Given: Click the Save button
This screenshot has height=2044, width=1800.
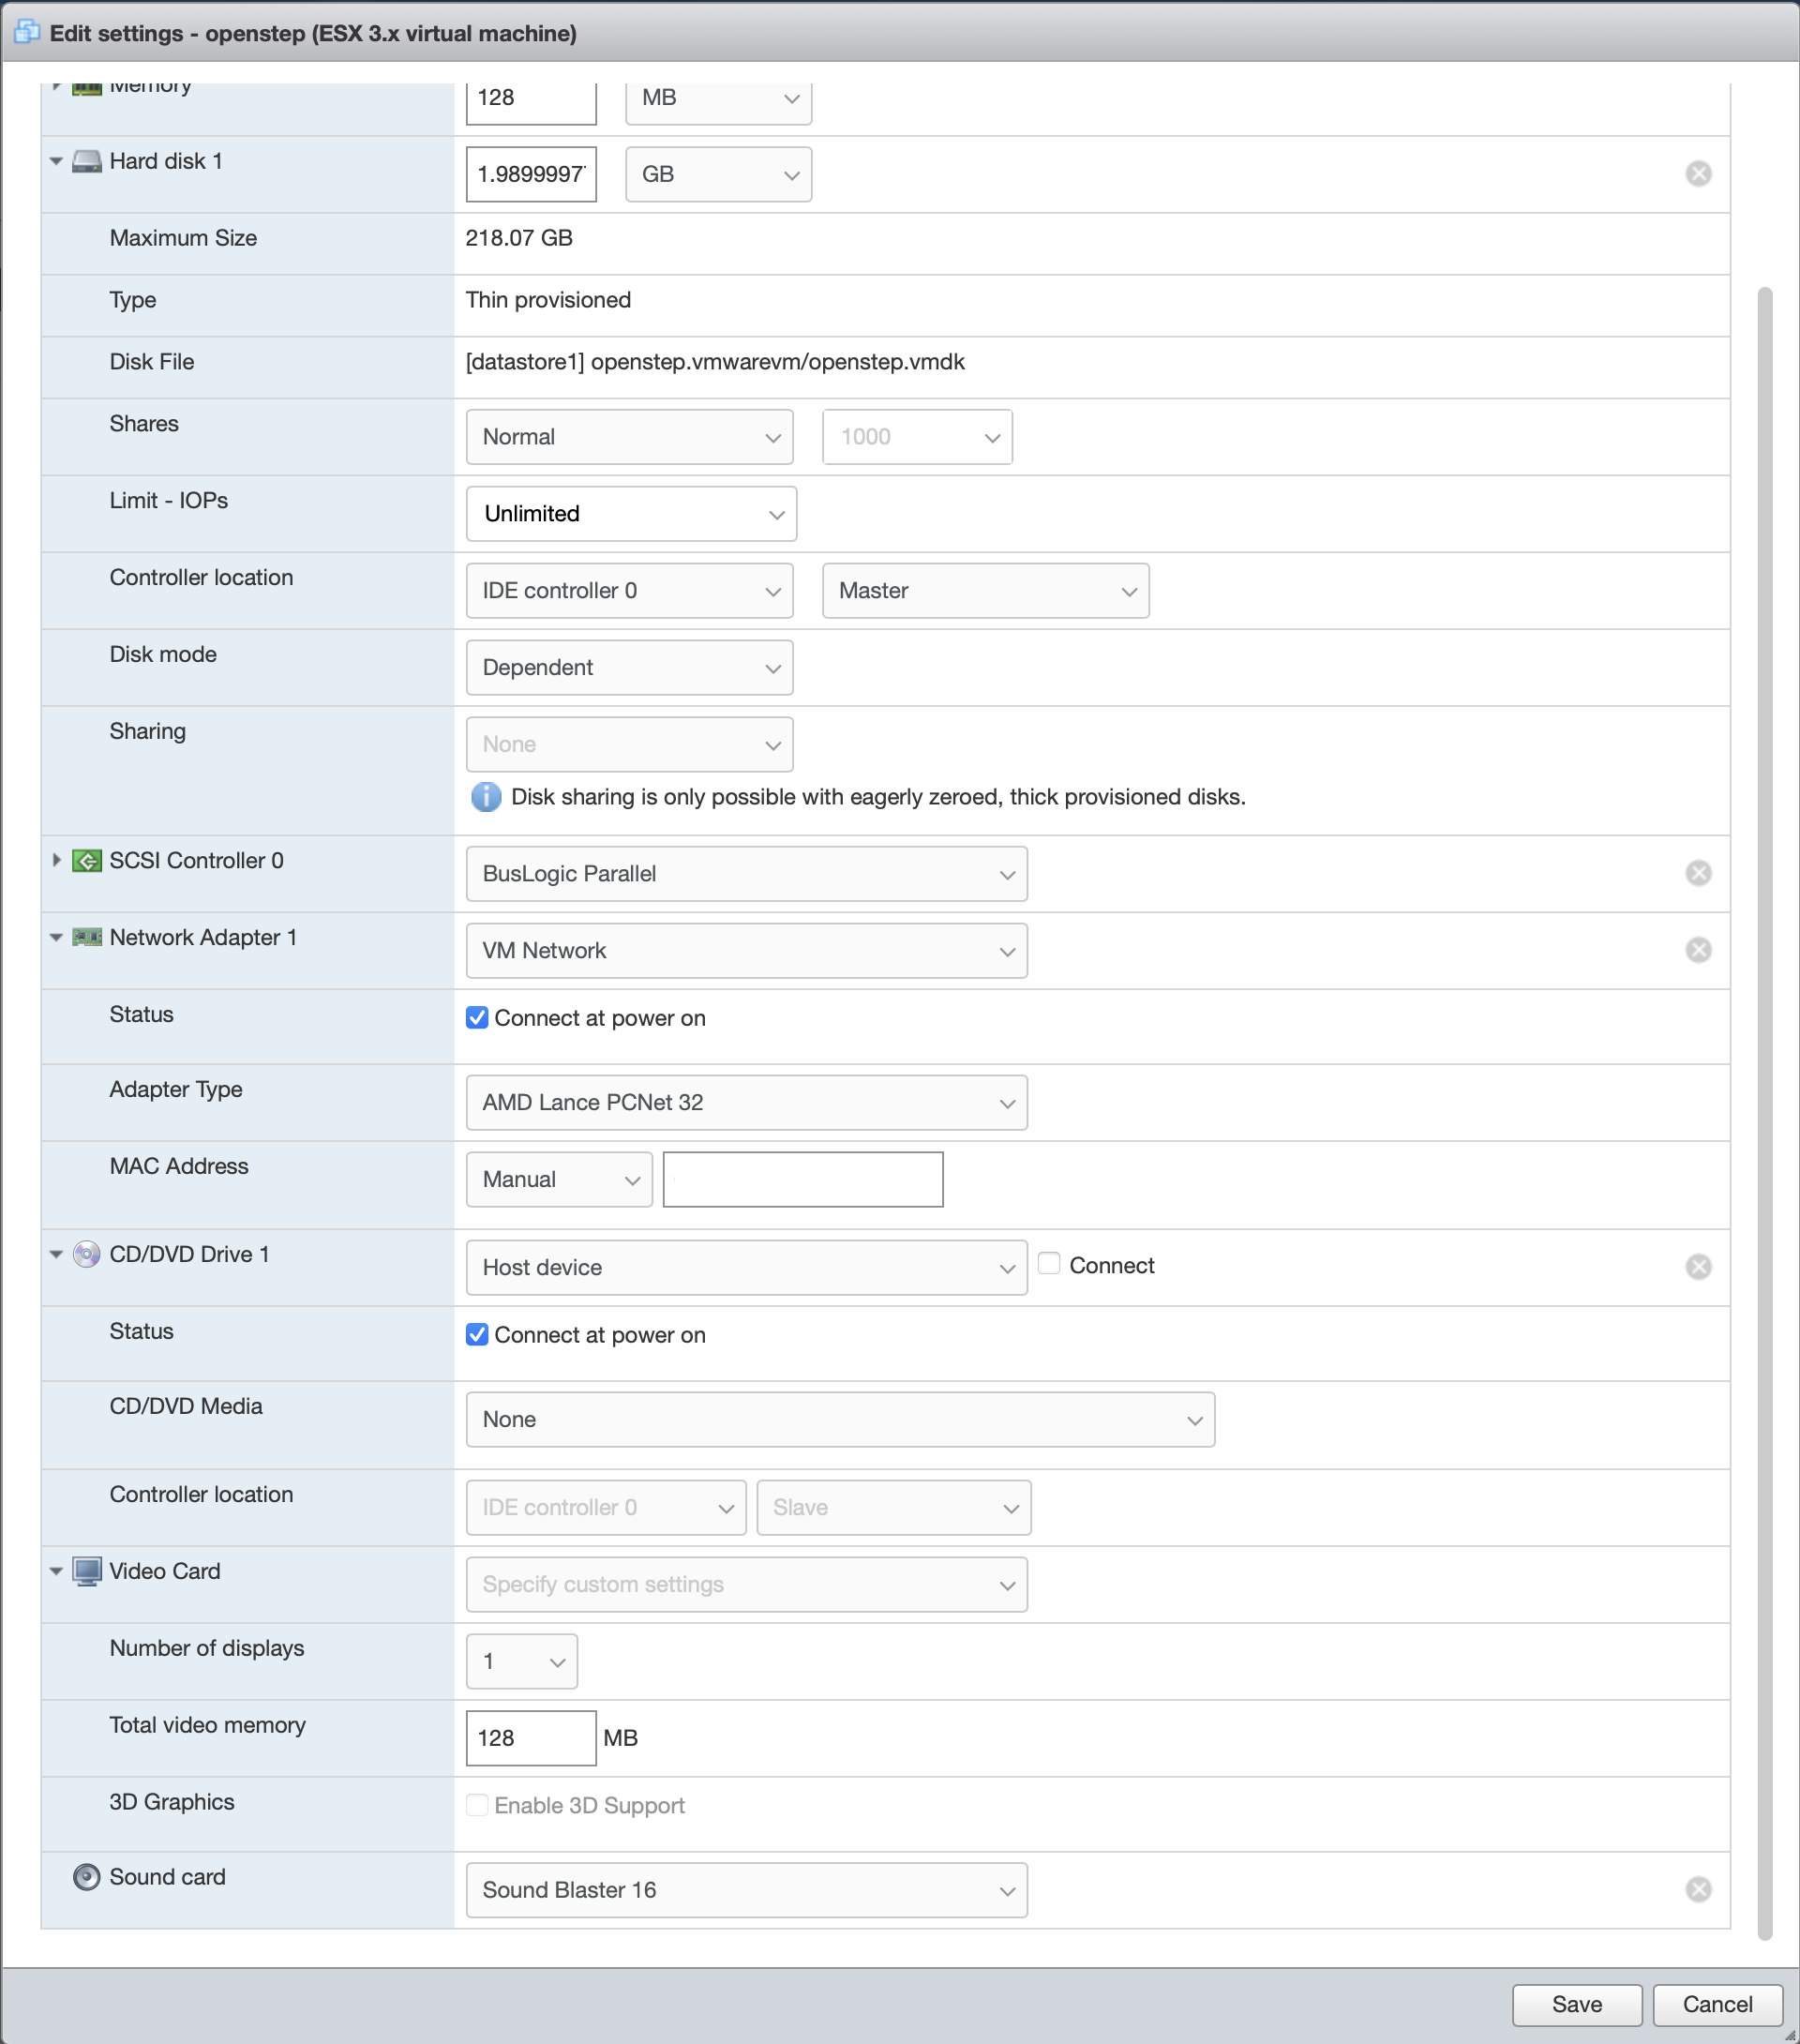Looking at the screenshot, I should 1576,2004.
